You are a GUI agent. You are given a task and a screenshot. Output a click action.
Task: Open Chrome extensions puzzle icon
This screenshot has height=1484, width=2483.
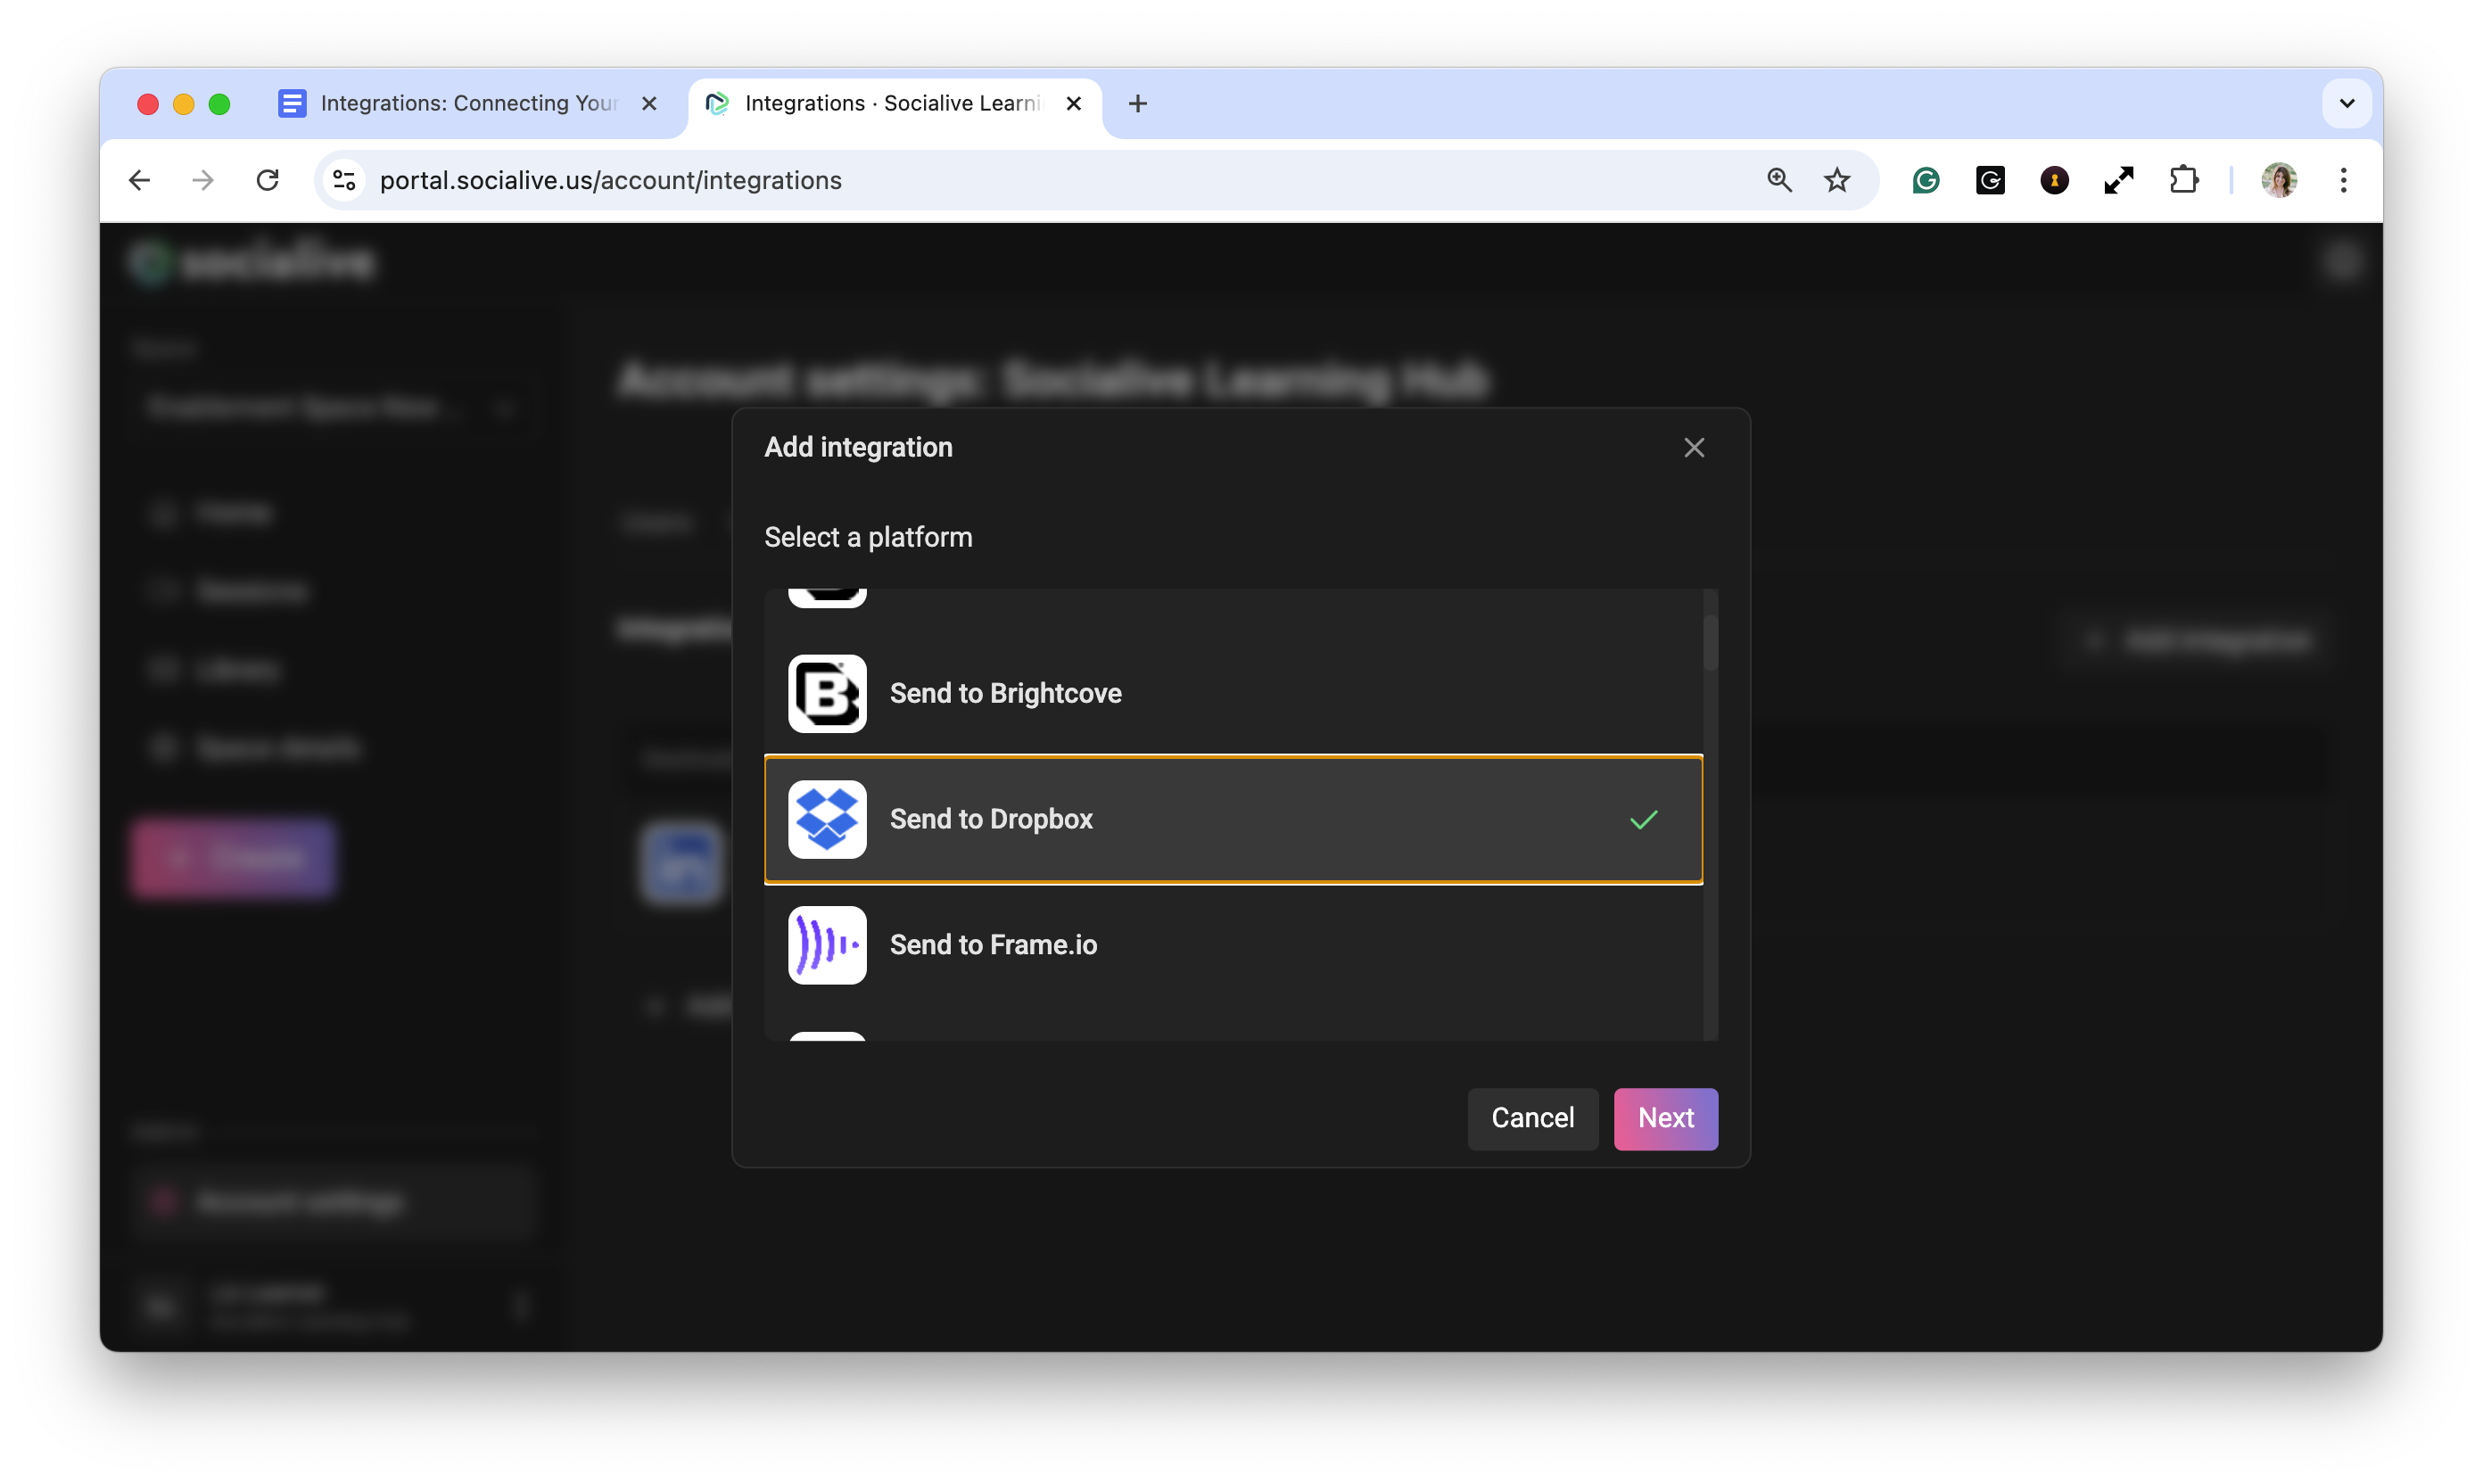pos(2183,180)
